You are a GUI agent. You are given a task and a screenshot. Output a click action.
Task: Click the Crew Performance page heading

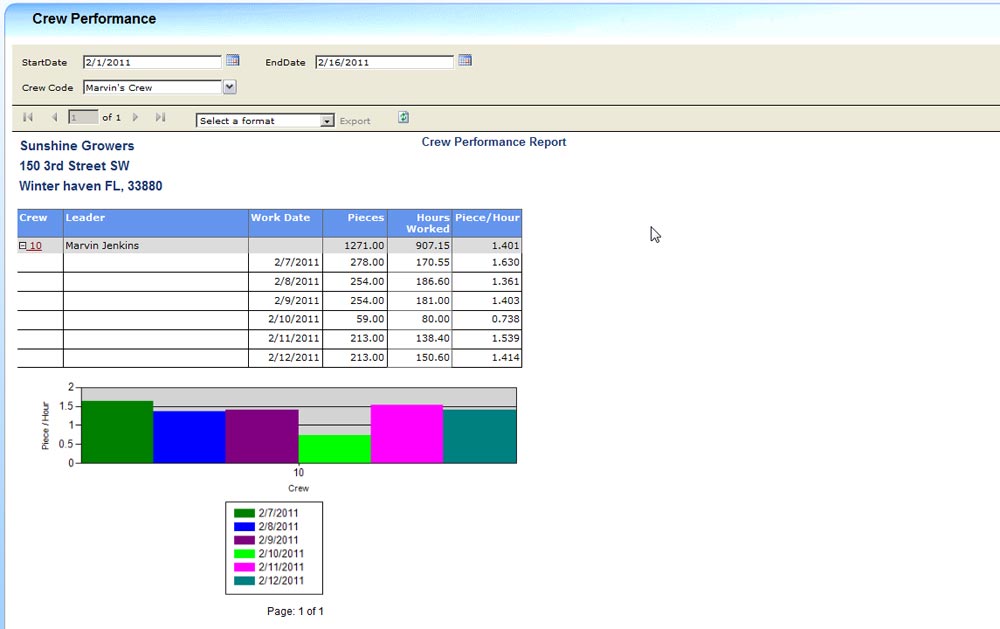pos(94,19)
